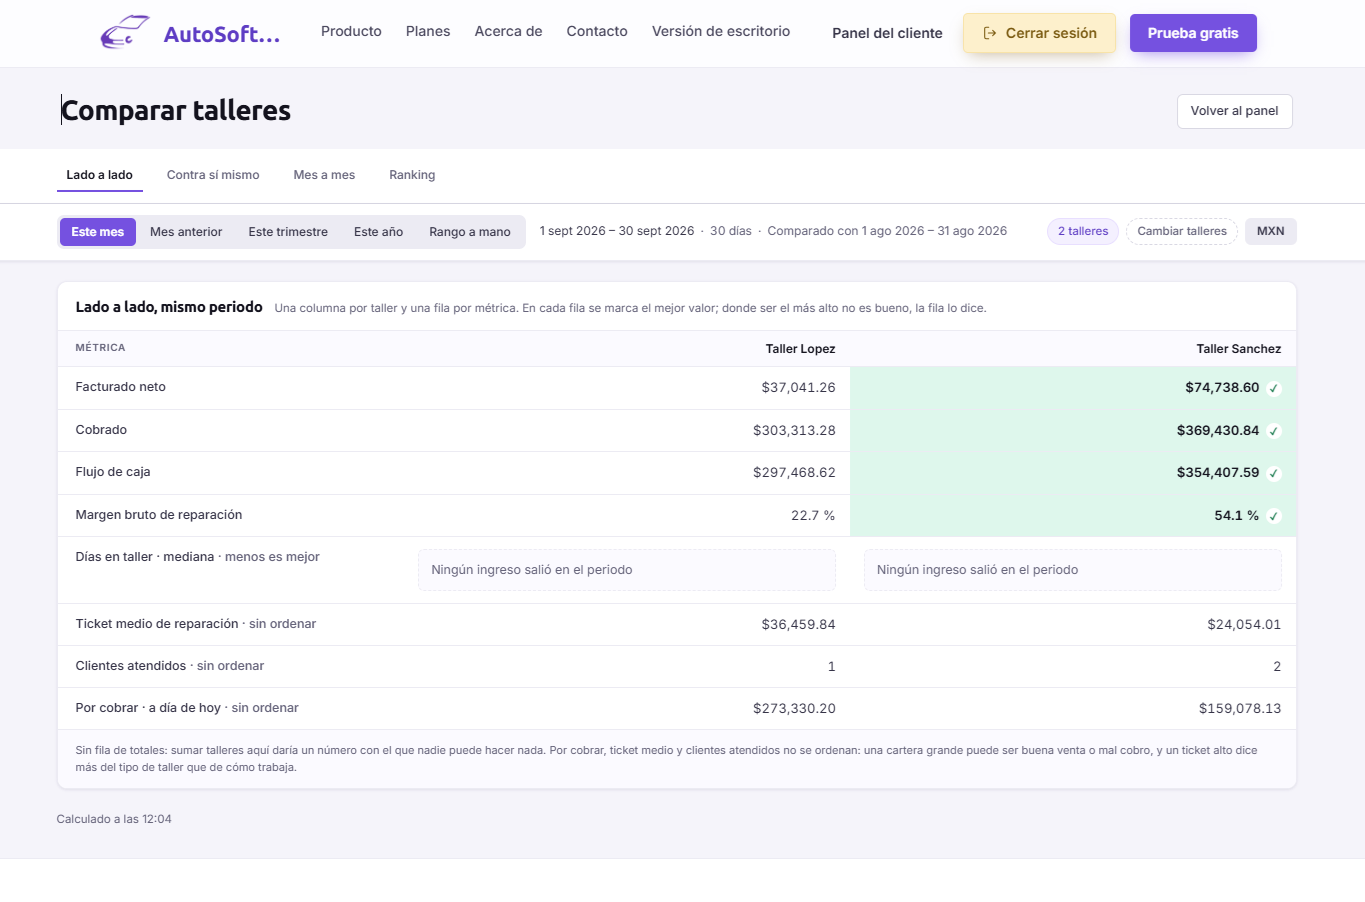Start the Prueba gratis trial
Viewport: 1365px width, 902px height.
click(1193, 33)
